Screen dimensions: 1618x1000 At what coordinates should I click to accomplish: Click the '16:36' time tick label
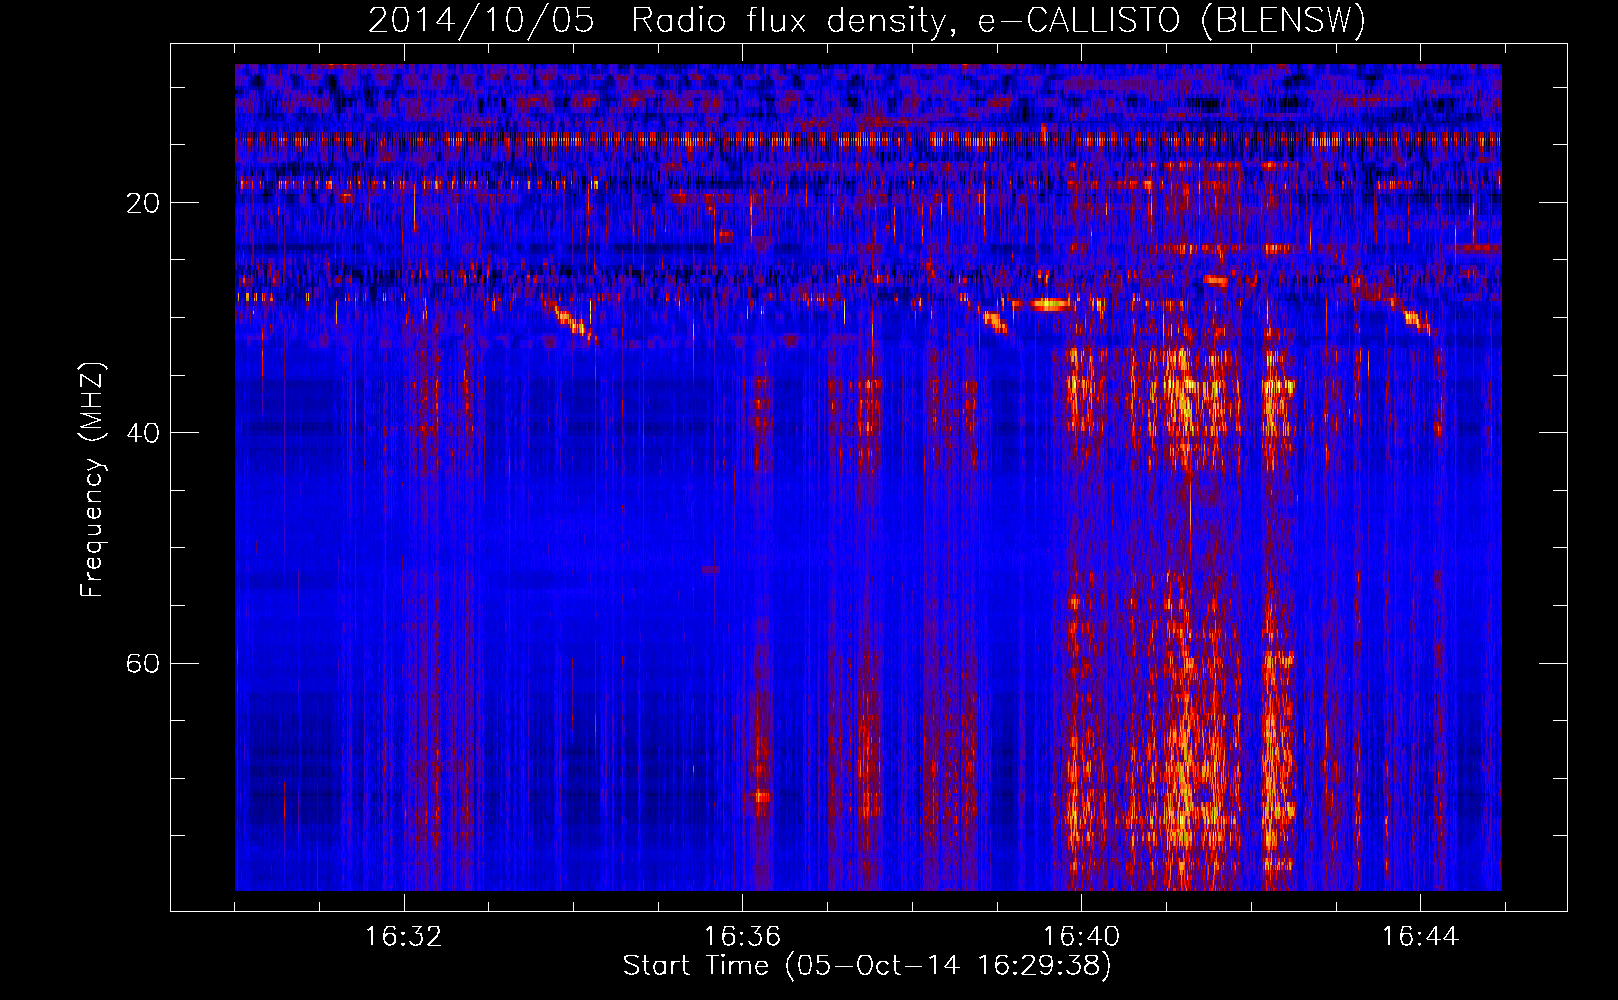pos(742,937)
